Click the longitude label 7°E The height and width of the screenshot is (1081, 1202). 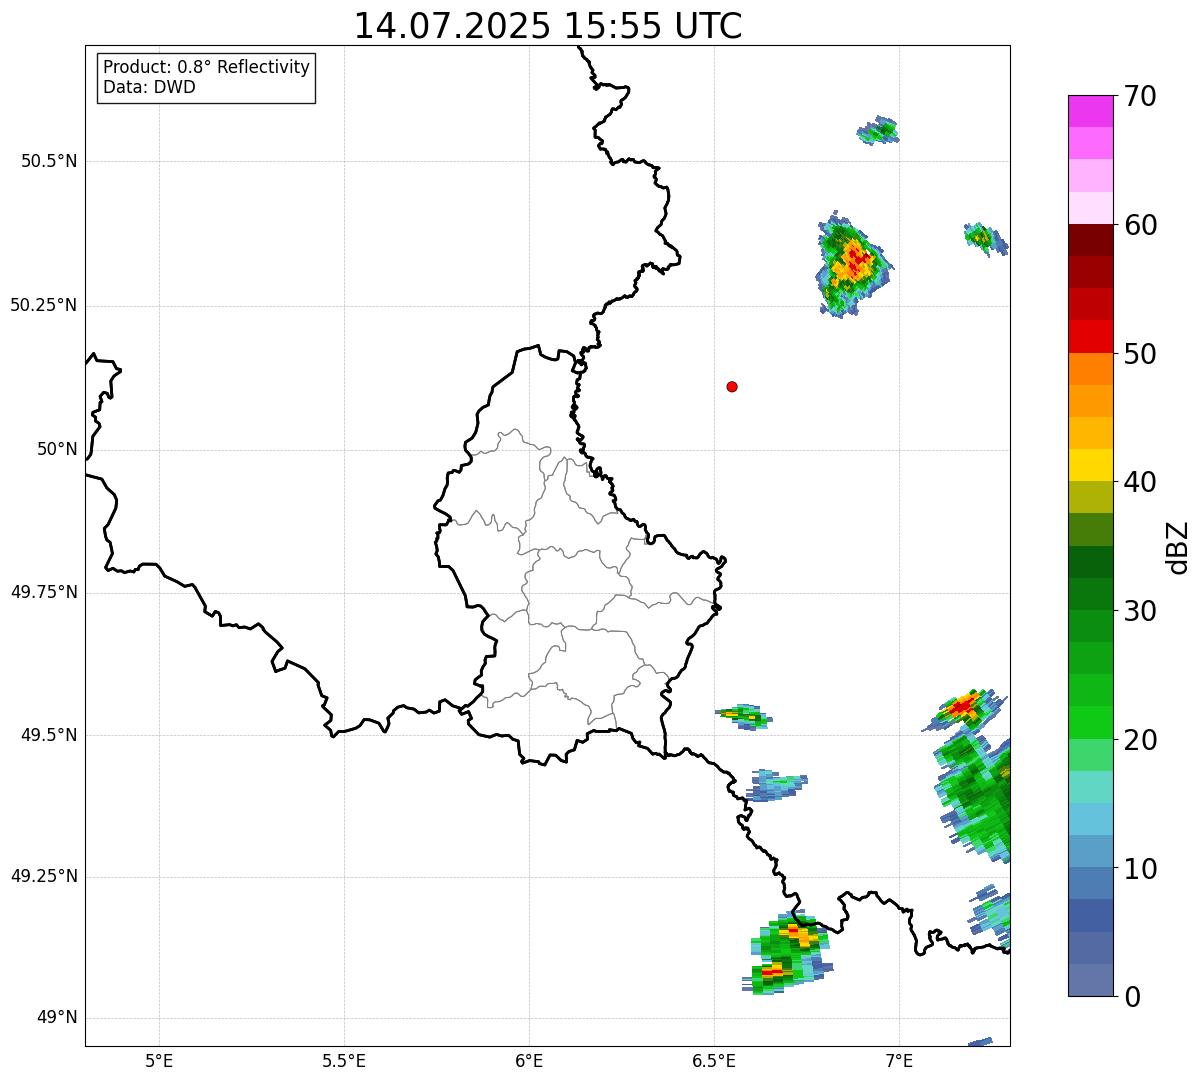(x=899, y=1060)
